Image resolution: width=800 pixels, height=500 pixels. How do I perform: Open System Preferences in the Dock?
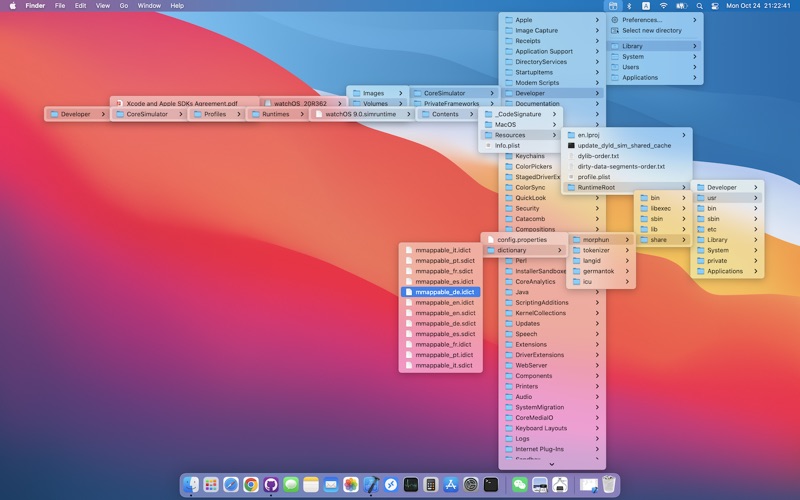471,484
